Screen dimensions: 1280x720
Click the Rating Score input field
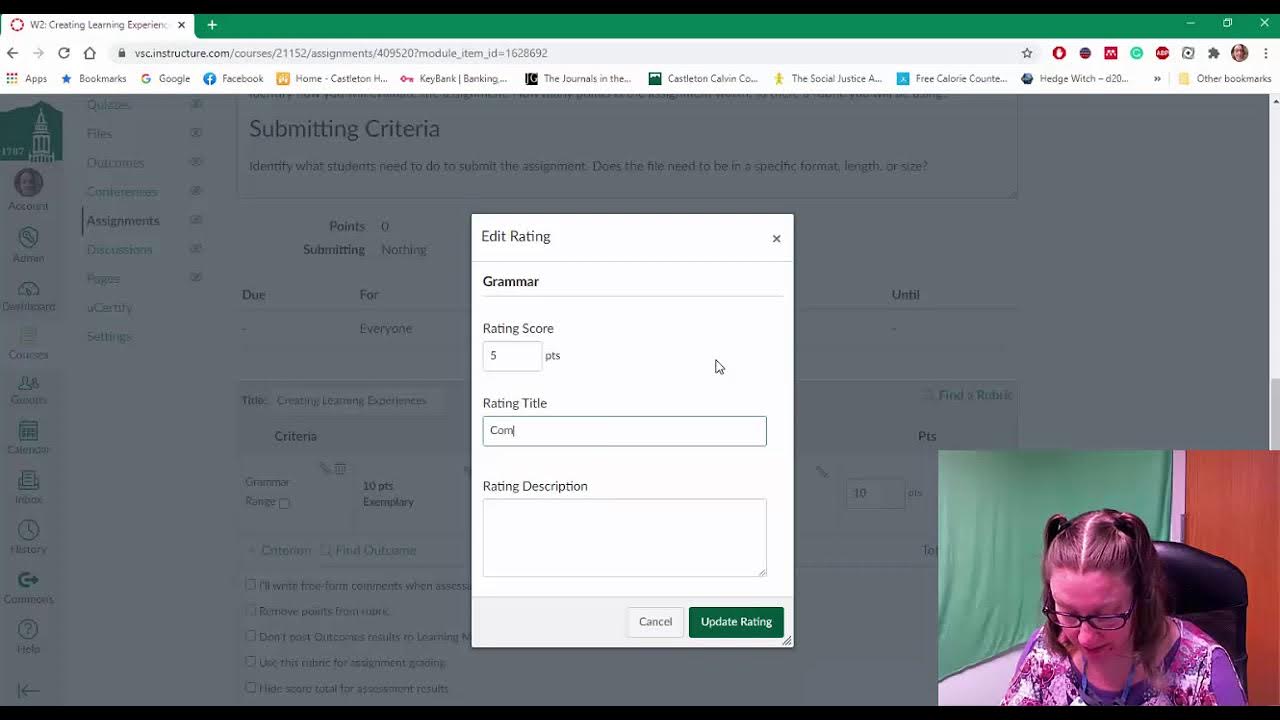pos(512,355)
